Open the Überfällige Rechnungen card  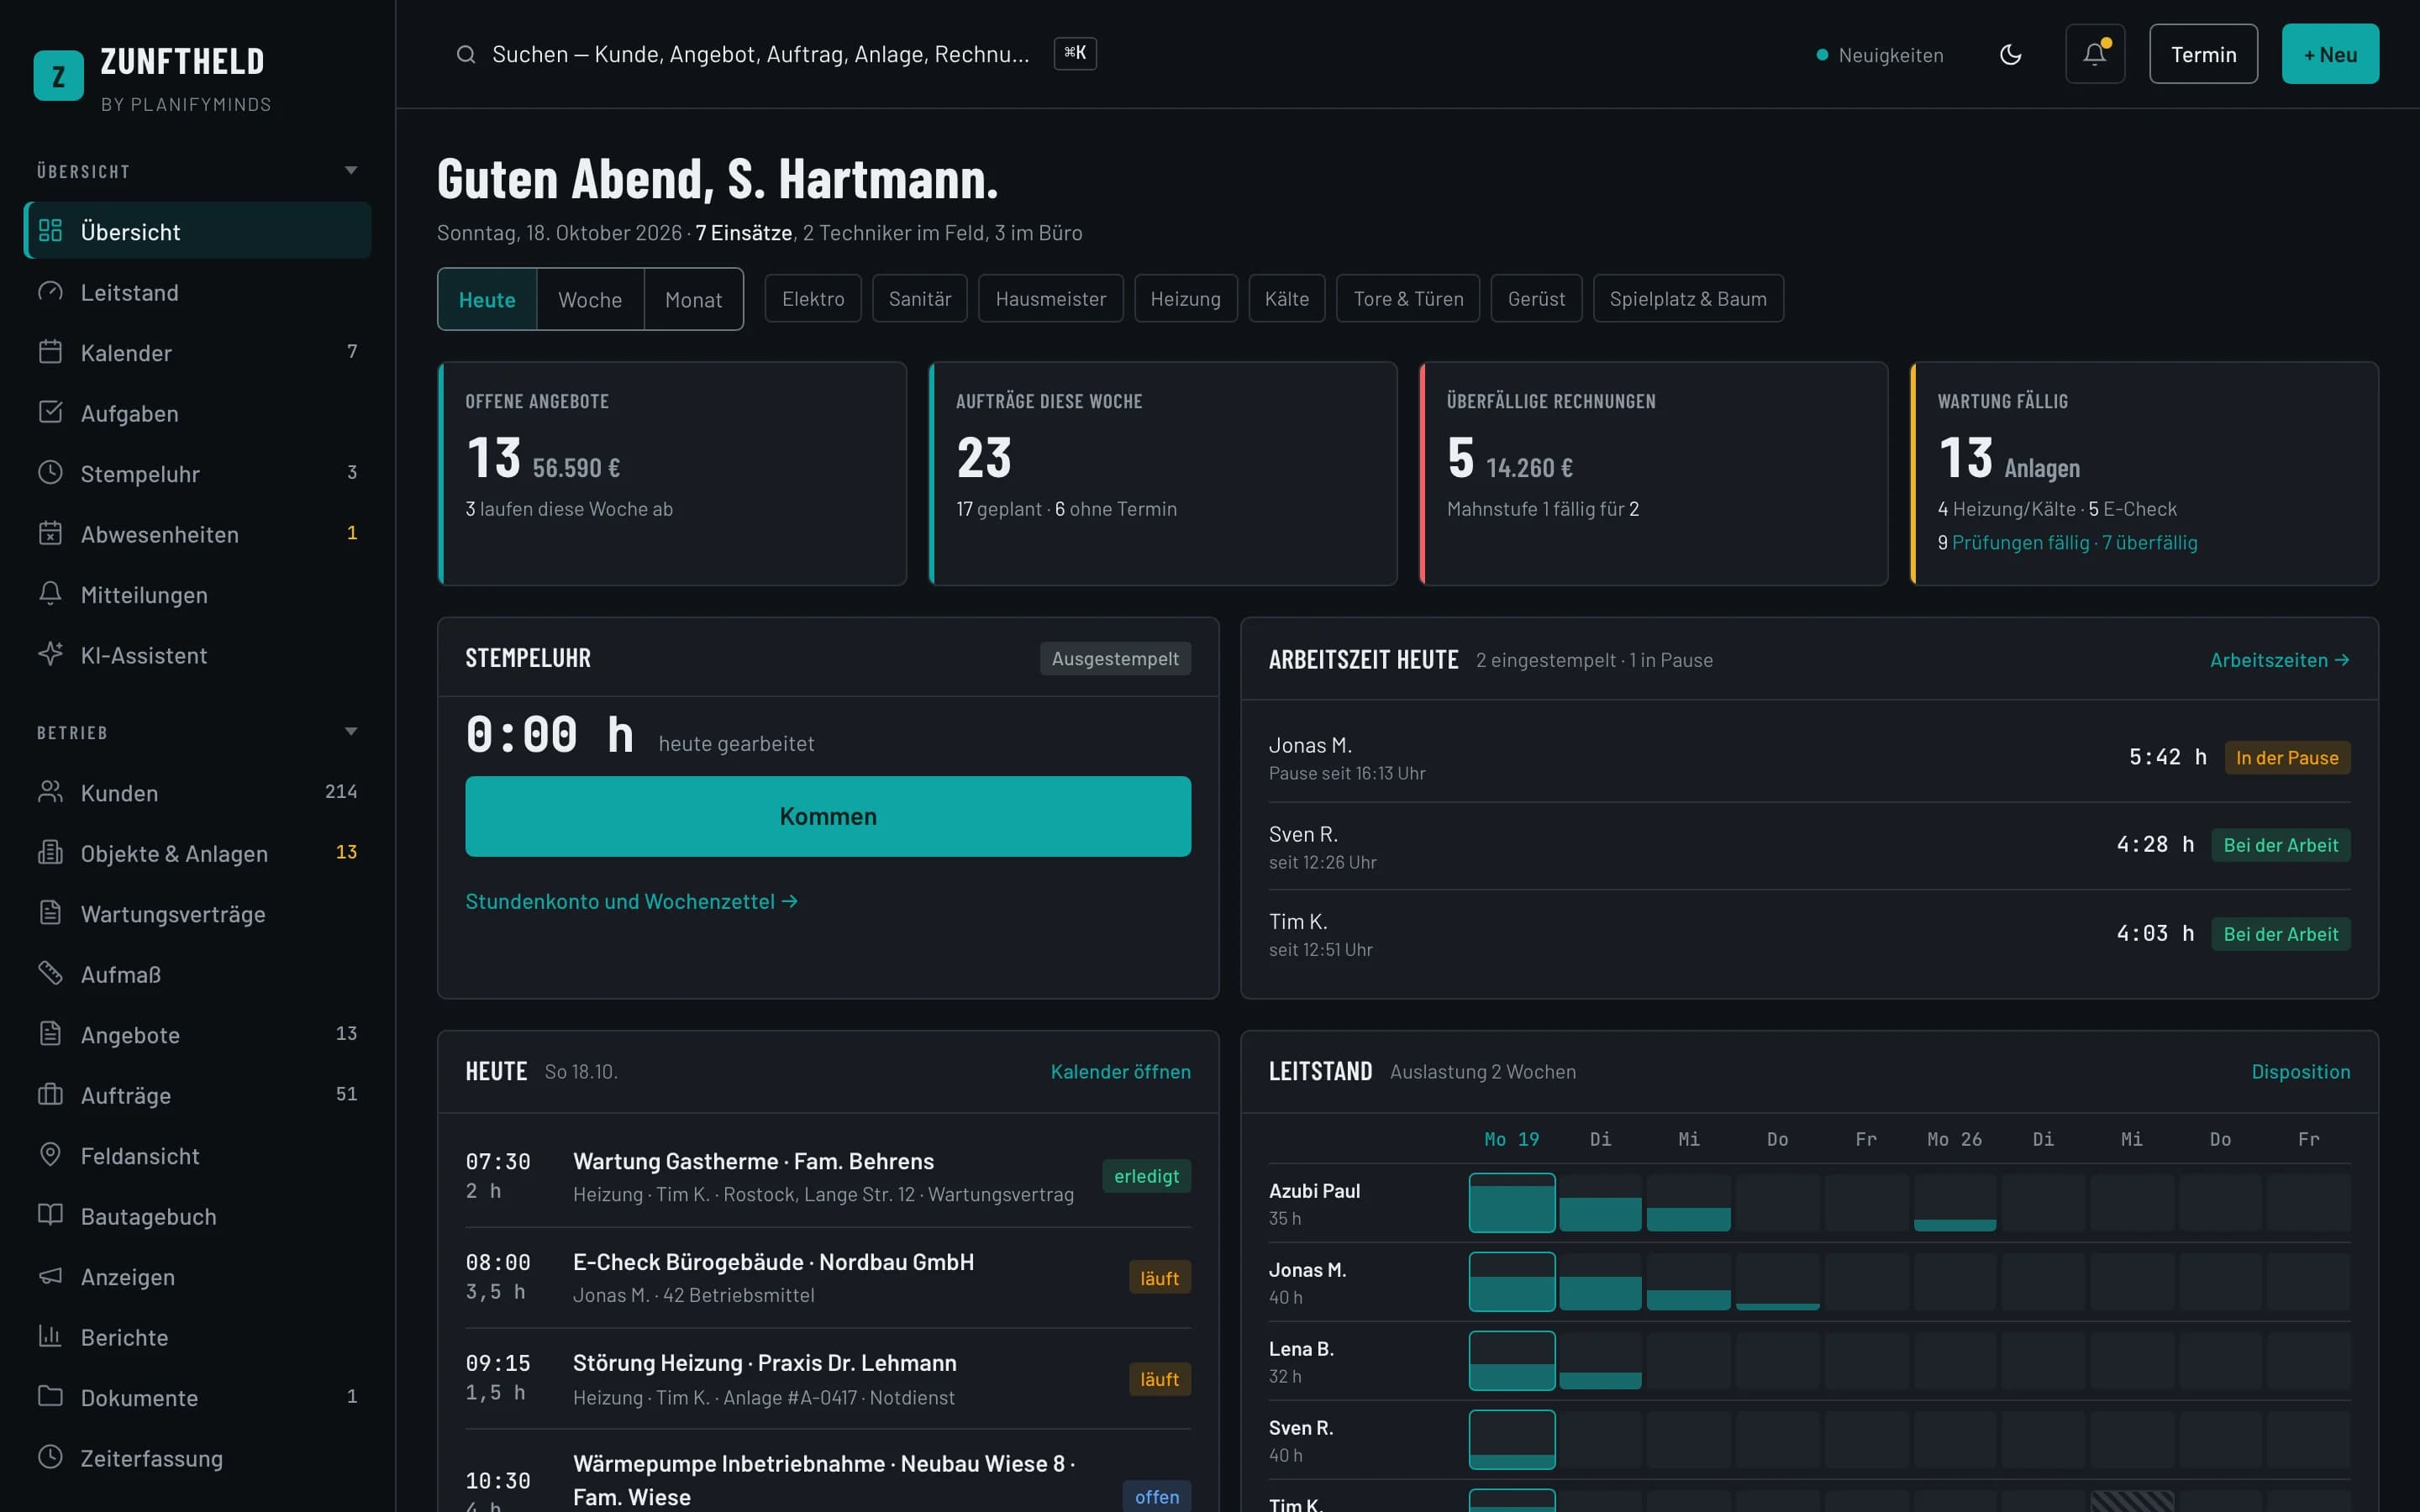(1653, 473)
